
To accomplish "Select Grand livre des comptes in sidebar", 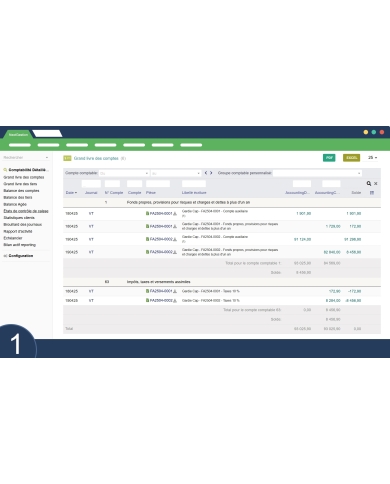I will (24, 177).
